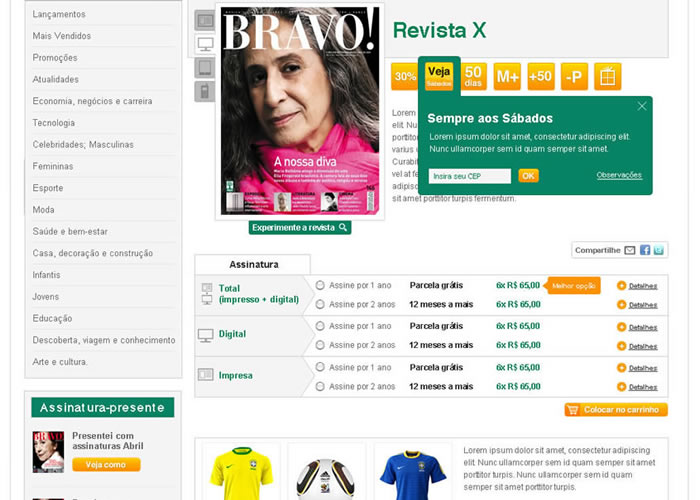Select Impresa plan Assine por 2 anos
The height and width of the screenshot is (500, 700).
[x=320, y=387]
